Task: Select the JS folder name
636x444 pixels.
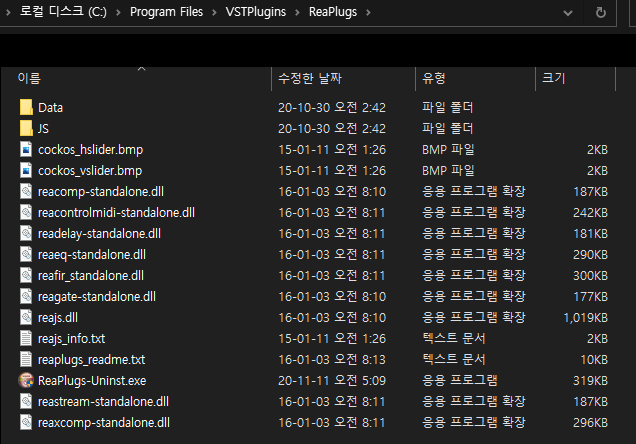Action: [43, 129]
